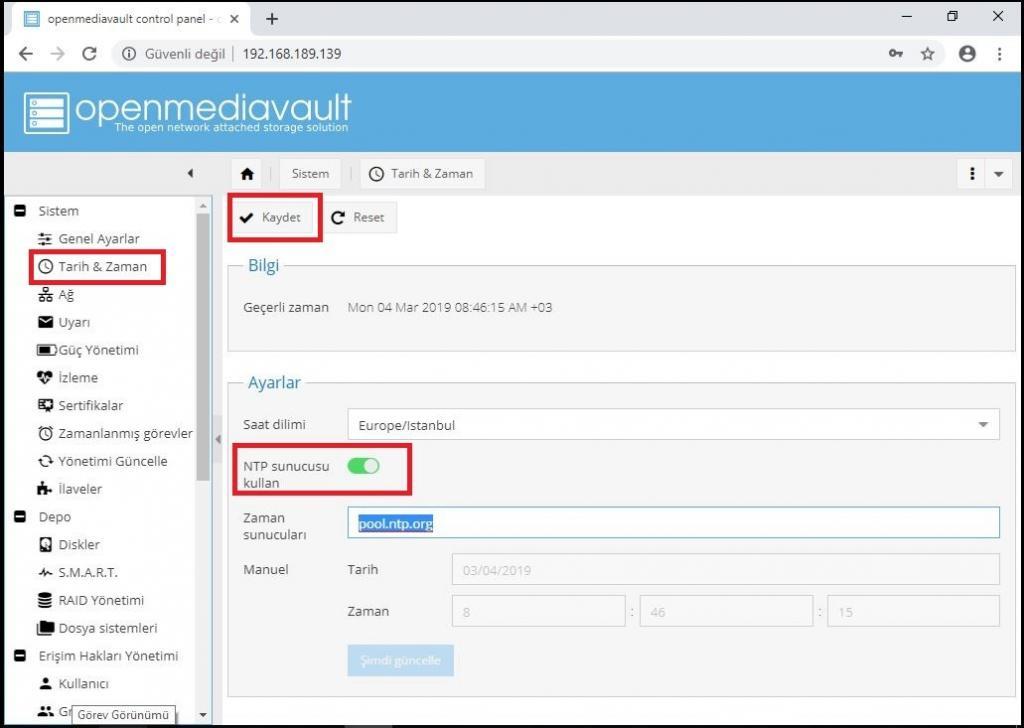Viewport: 1024px width, 728px height.
Task: Click the Uyarı envelope icon
Action: 45,322
